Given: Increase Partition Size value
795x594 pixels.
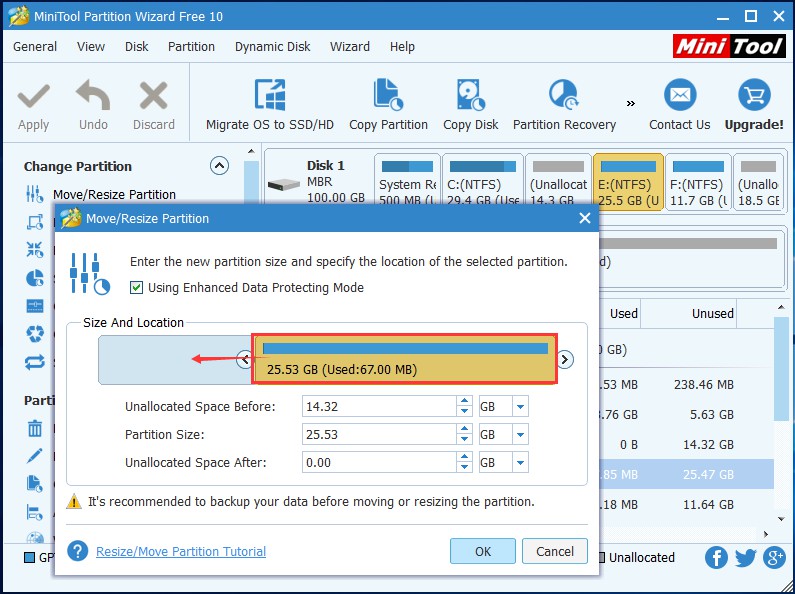Looking at the screenshot, I should pos(464,429).
